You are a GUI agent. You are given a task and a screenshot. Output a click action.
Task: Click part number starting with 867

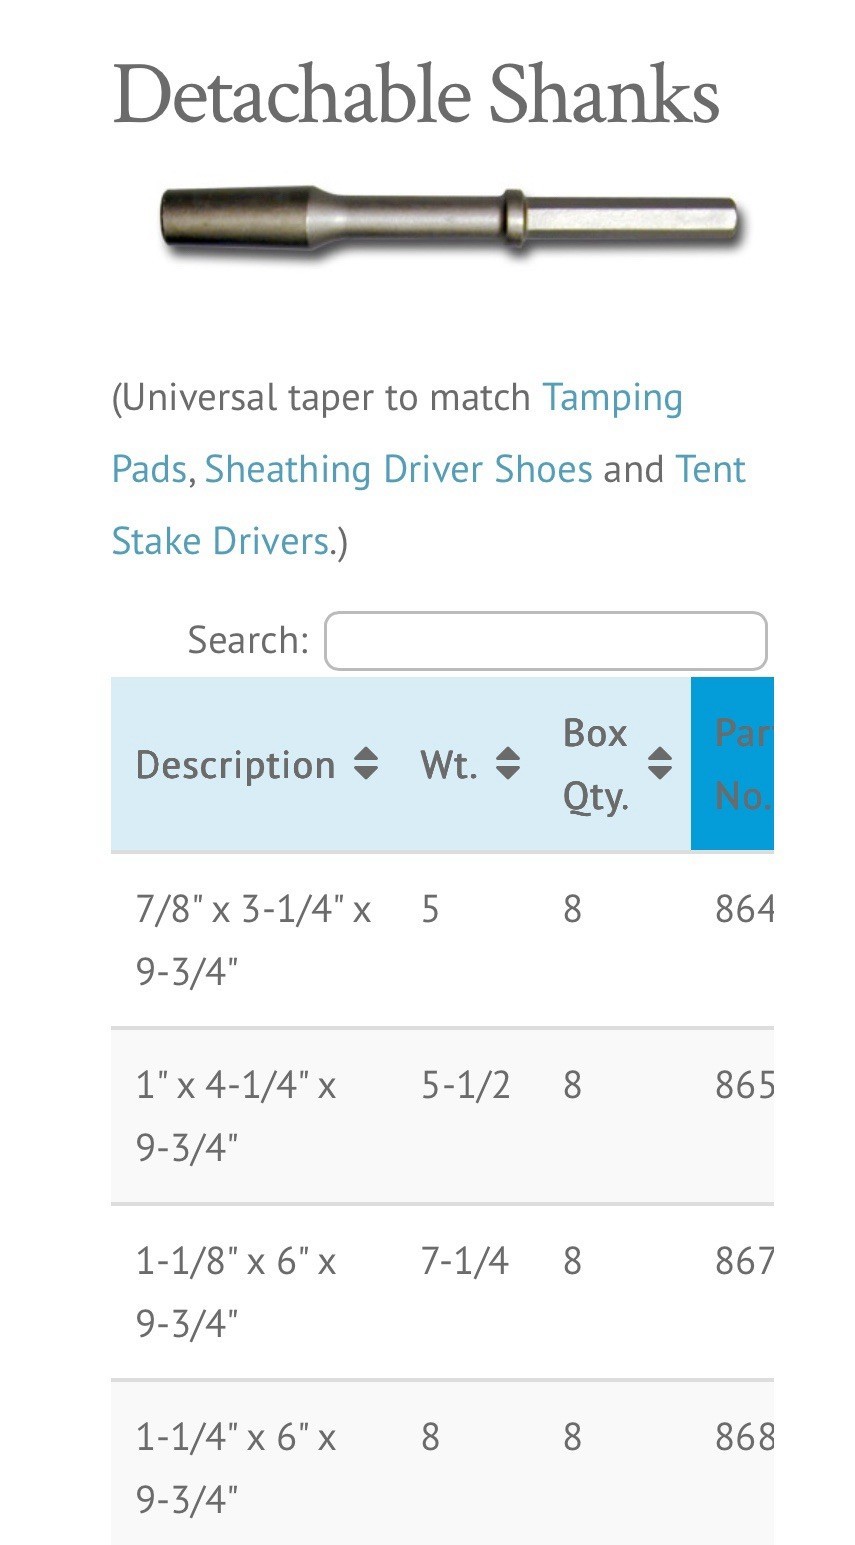click(744, 1261)
